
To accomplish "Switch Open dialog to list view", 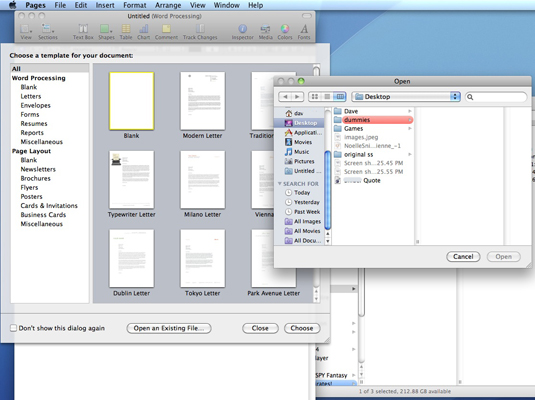I will (x=327, y=97).
